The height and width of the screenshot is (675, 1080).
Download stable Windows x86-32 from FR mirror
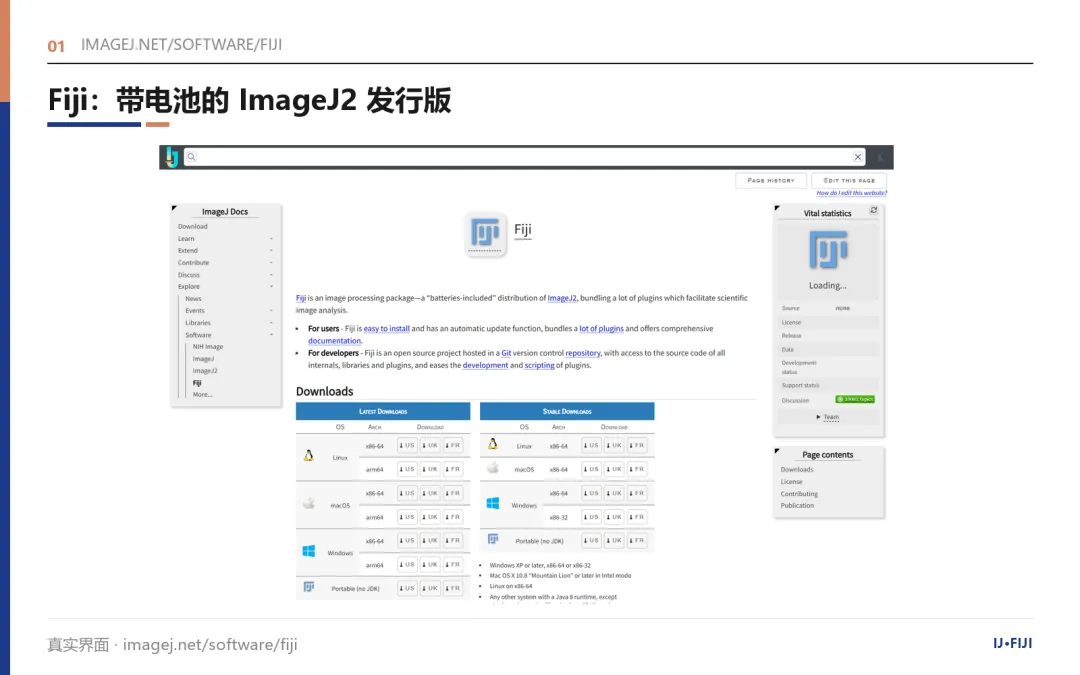click(x=636, y=517)
